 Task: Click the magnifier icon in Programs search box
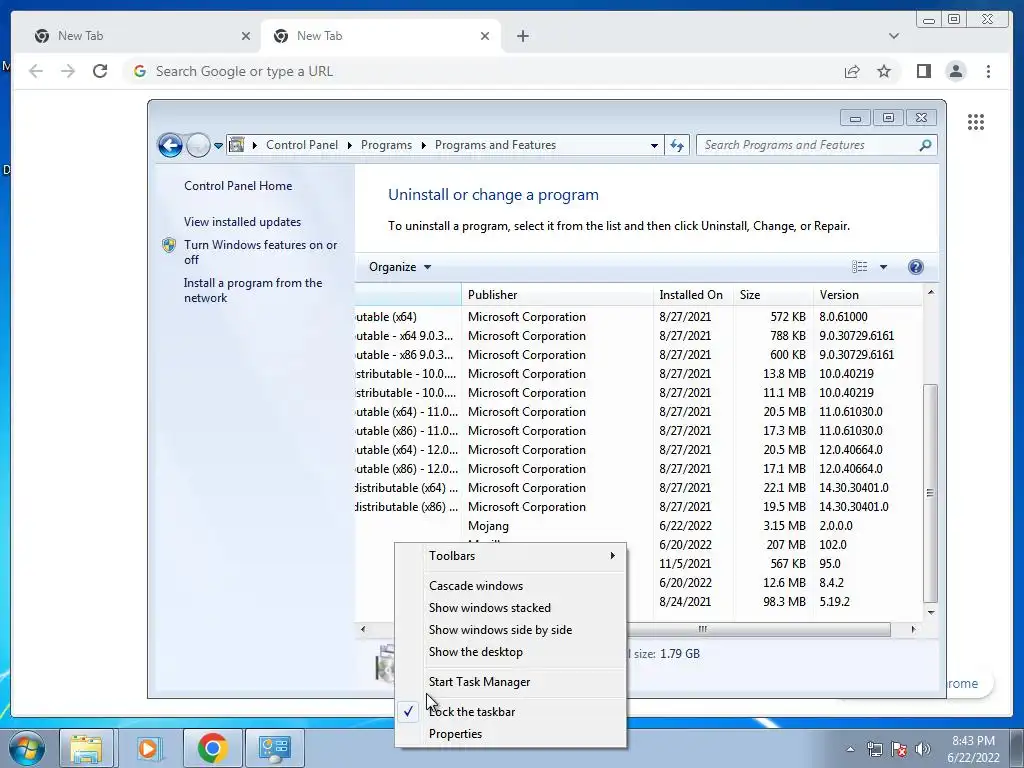[x=925, y=145]
